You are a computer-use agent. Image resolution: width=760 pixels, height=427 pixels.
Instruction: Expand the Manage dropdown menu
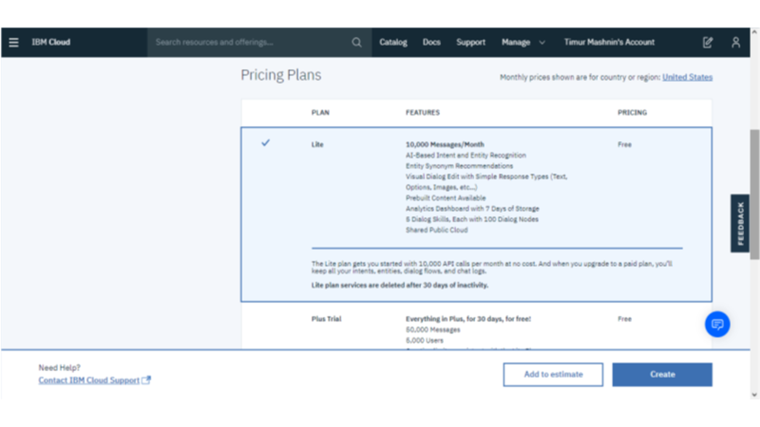[523, 43]
